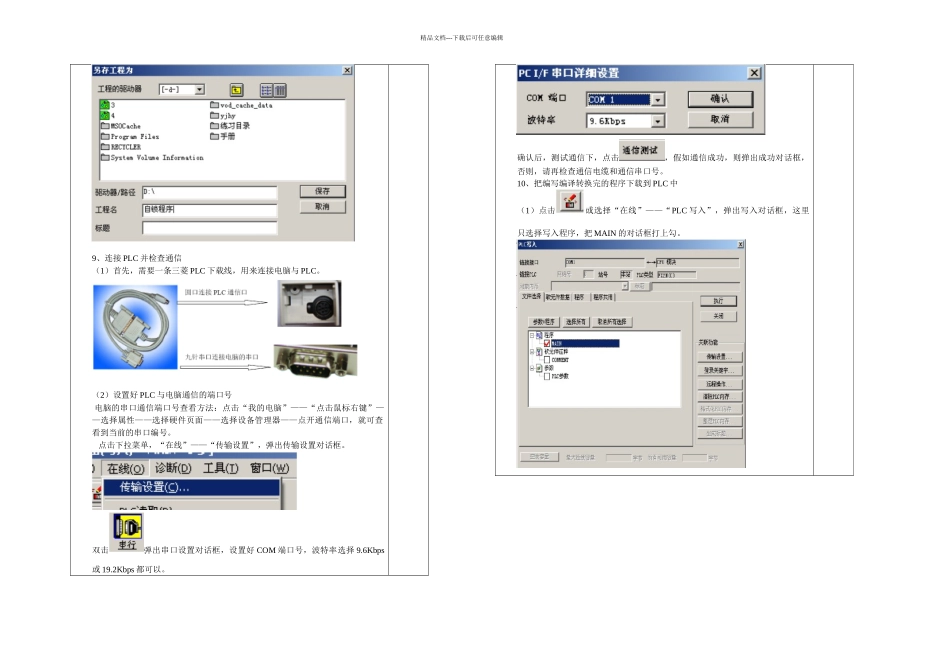Screen dimensions: 950x672
Task: Click 确认 in serial settings dialog
Action: [720, 99]
